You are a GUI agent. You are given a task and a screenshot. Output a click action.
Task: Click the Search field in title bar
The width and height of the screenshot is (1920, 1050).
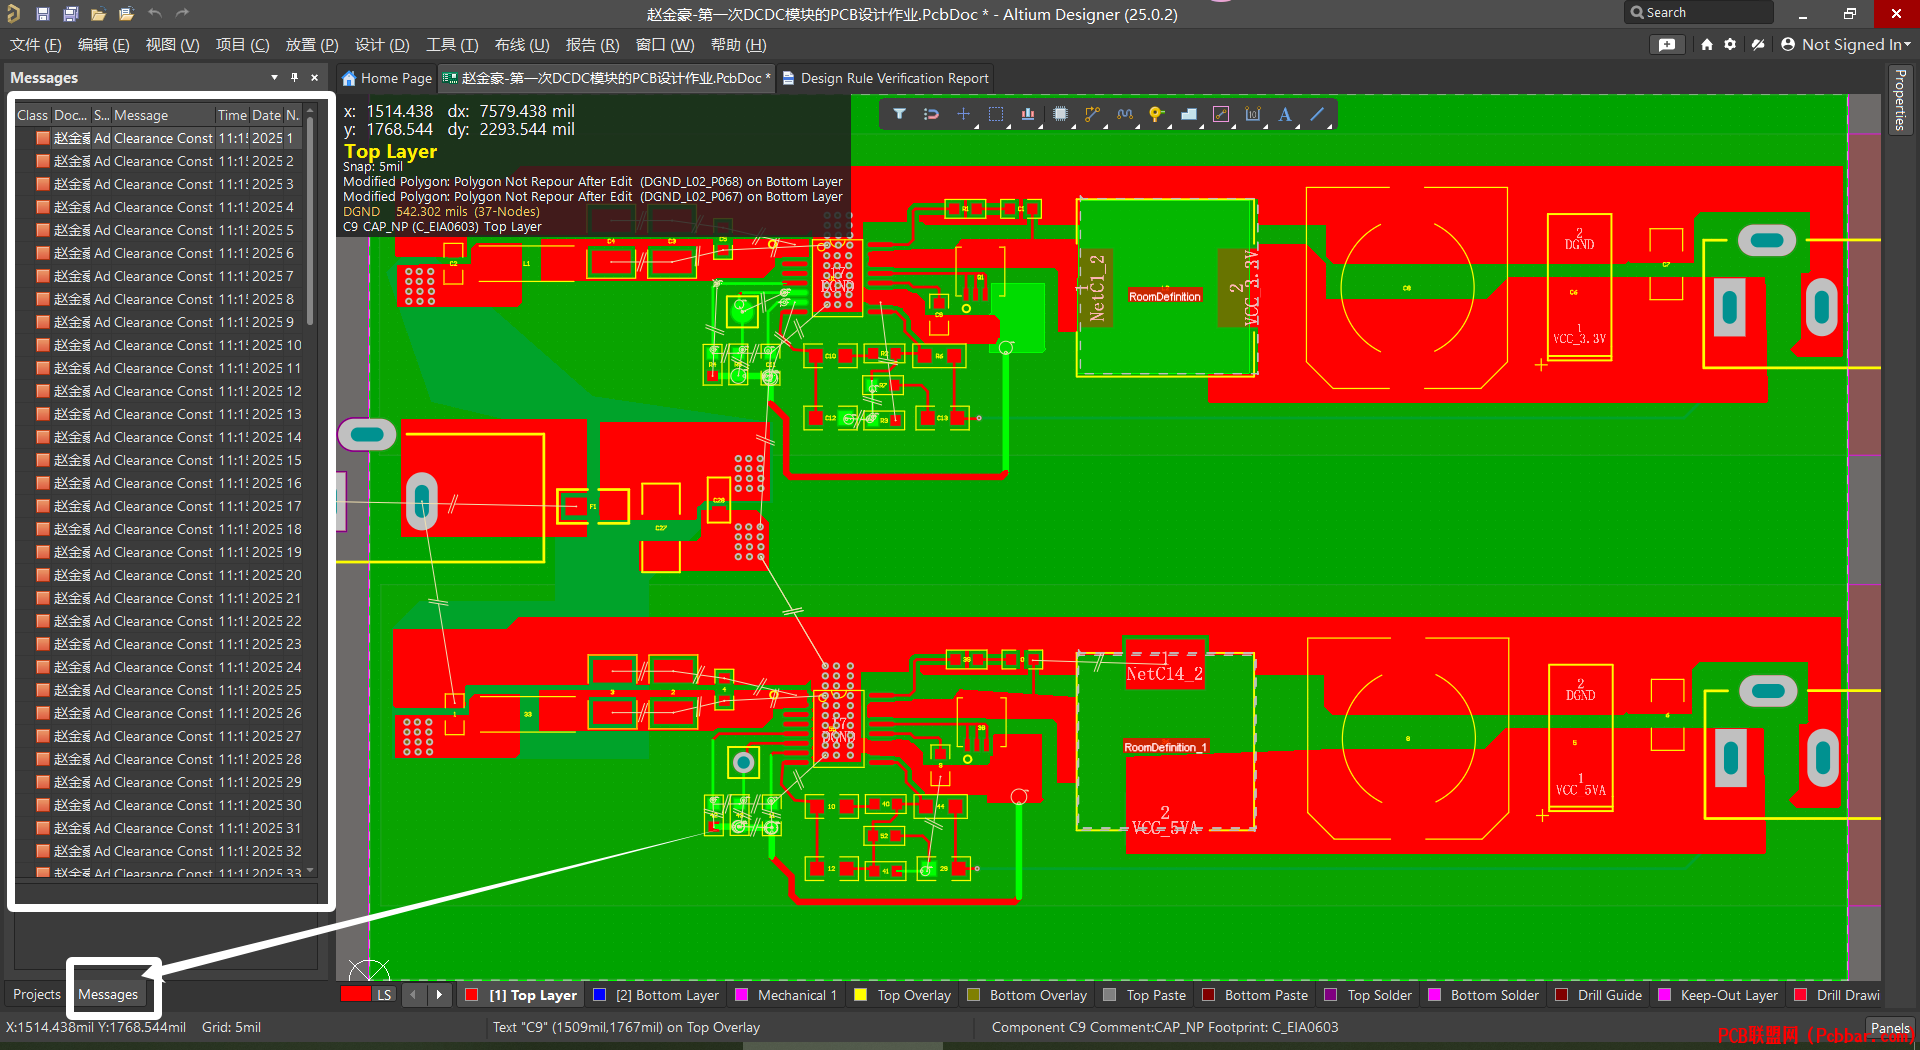(x=1699, y=13)
